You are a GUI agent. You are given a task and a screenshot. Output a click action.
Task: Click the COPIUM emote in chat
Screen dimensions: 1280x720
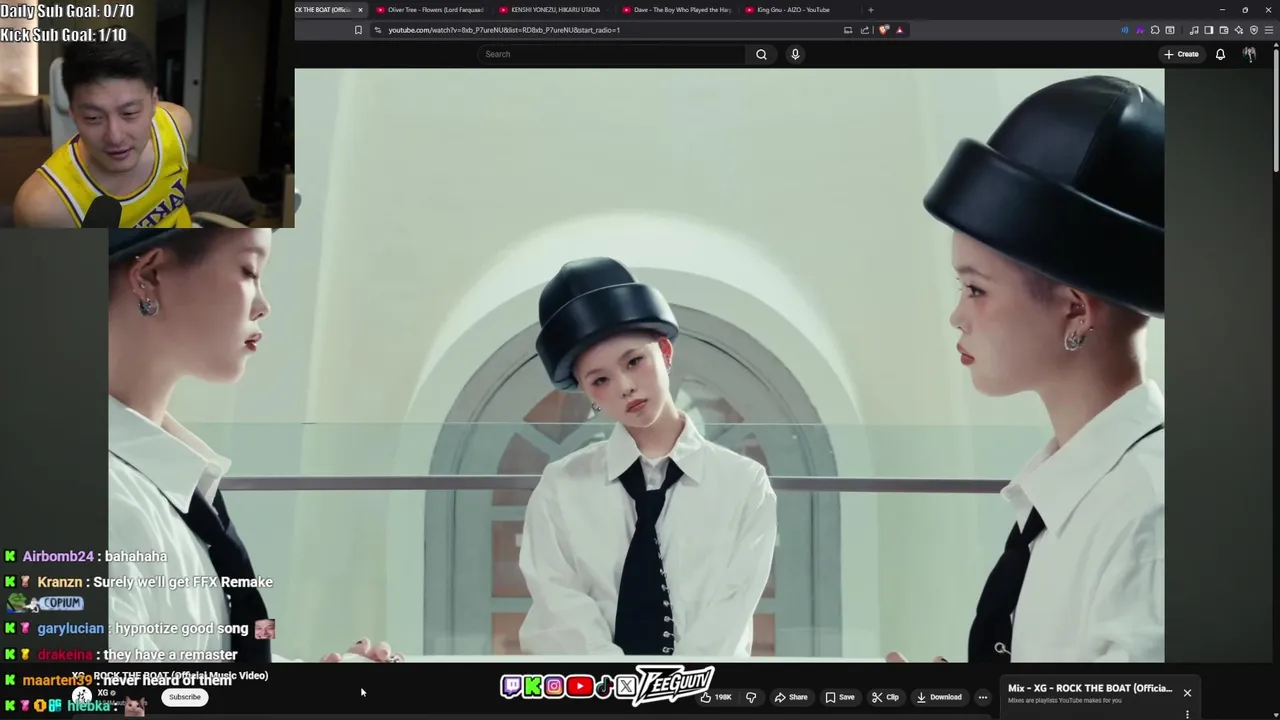pos(44,603)
